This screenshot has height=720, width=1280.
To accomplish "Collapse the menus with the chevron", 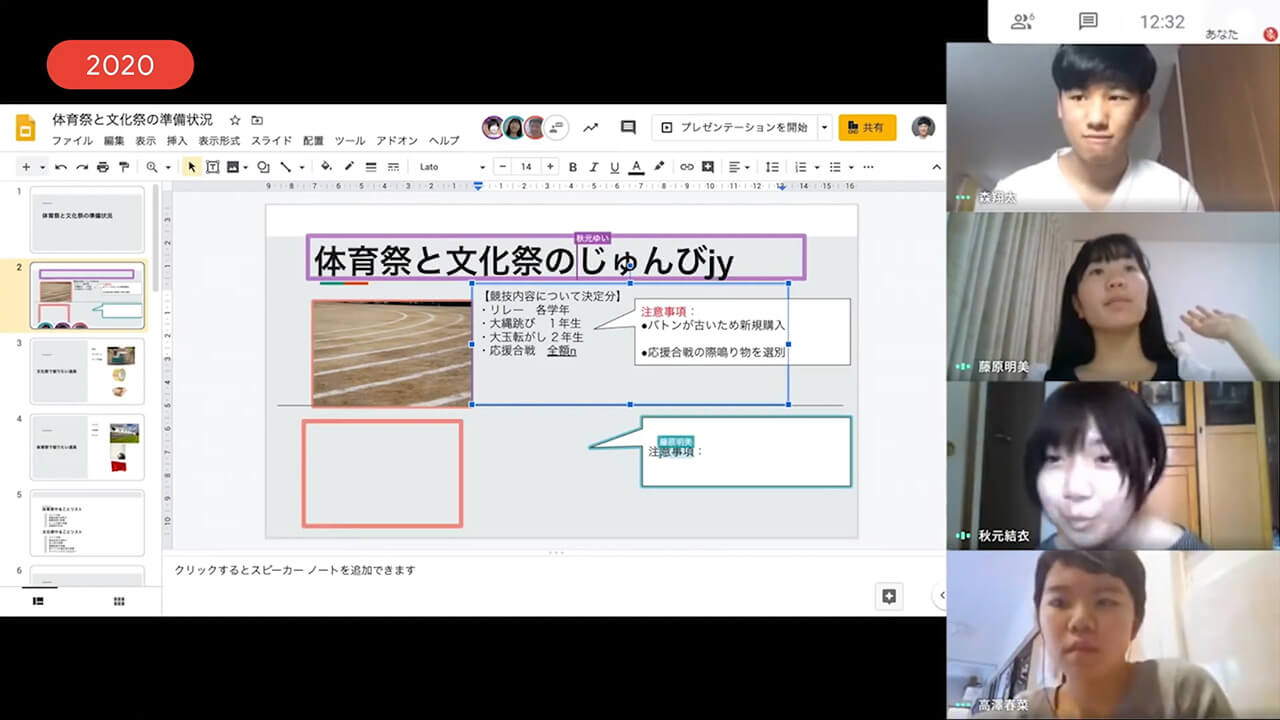I will (936, 167).
